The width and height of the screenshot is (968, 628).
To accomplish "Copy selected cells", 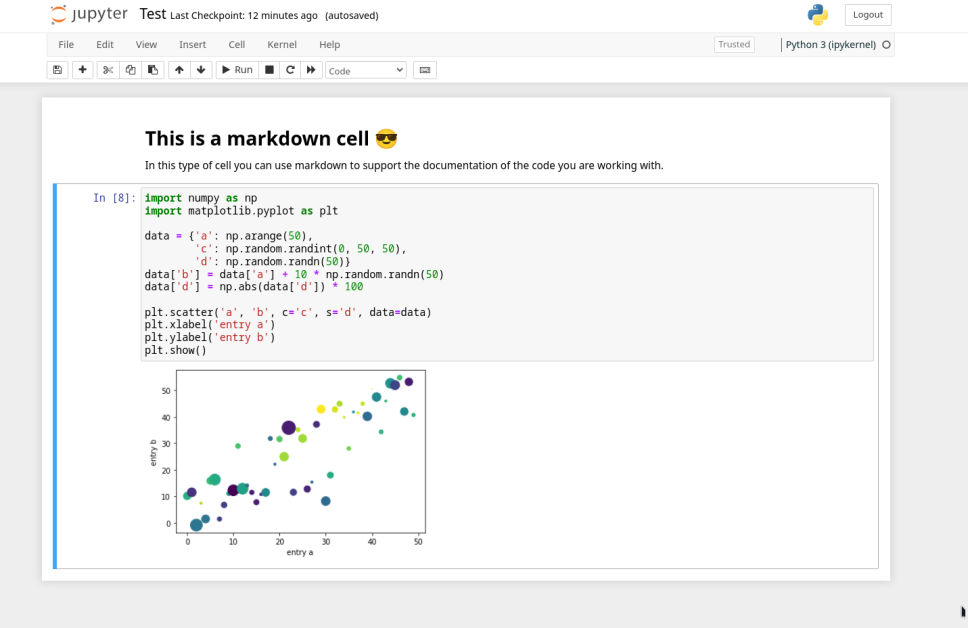I will point(130,70).
